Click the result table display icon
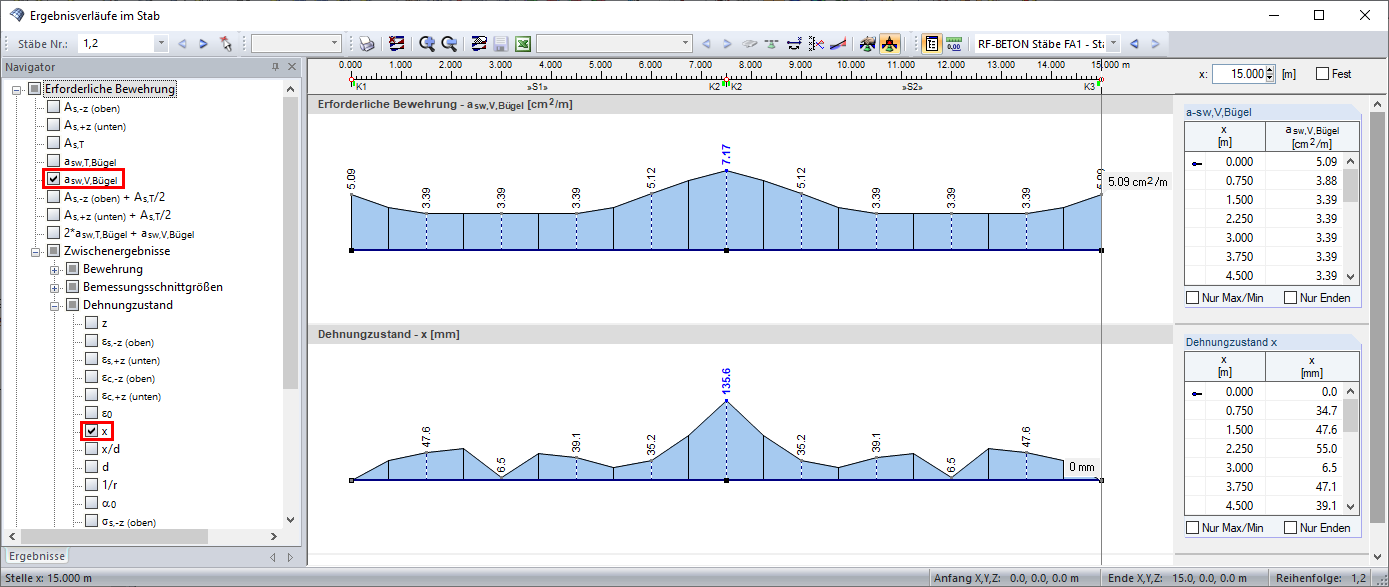 point(933,44)
